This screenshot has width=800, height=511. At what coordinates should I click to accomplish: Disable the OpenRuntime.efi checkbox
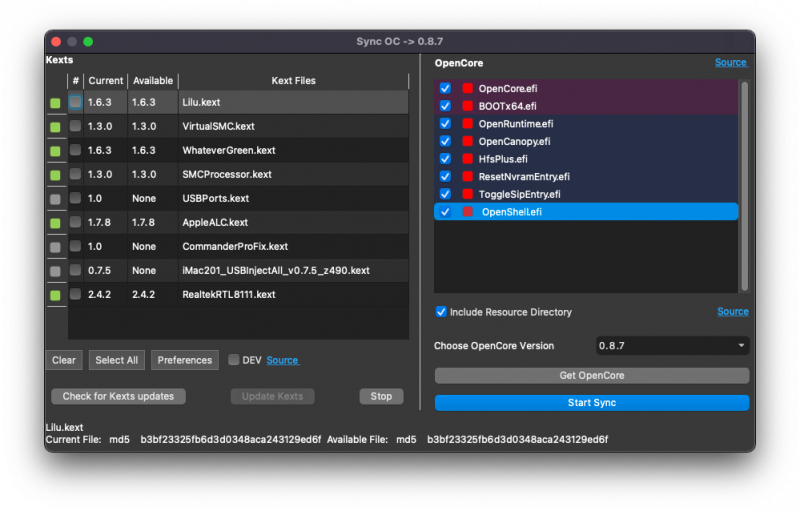tap(445, 123)
